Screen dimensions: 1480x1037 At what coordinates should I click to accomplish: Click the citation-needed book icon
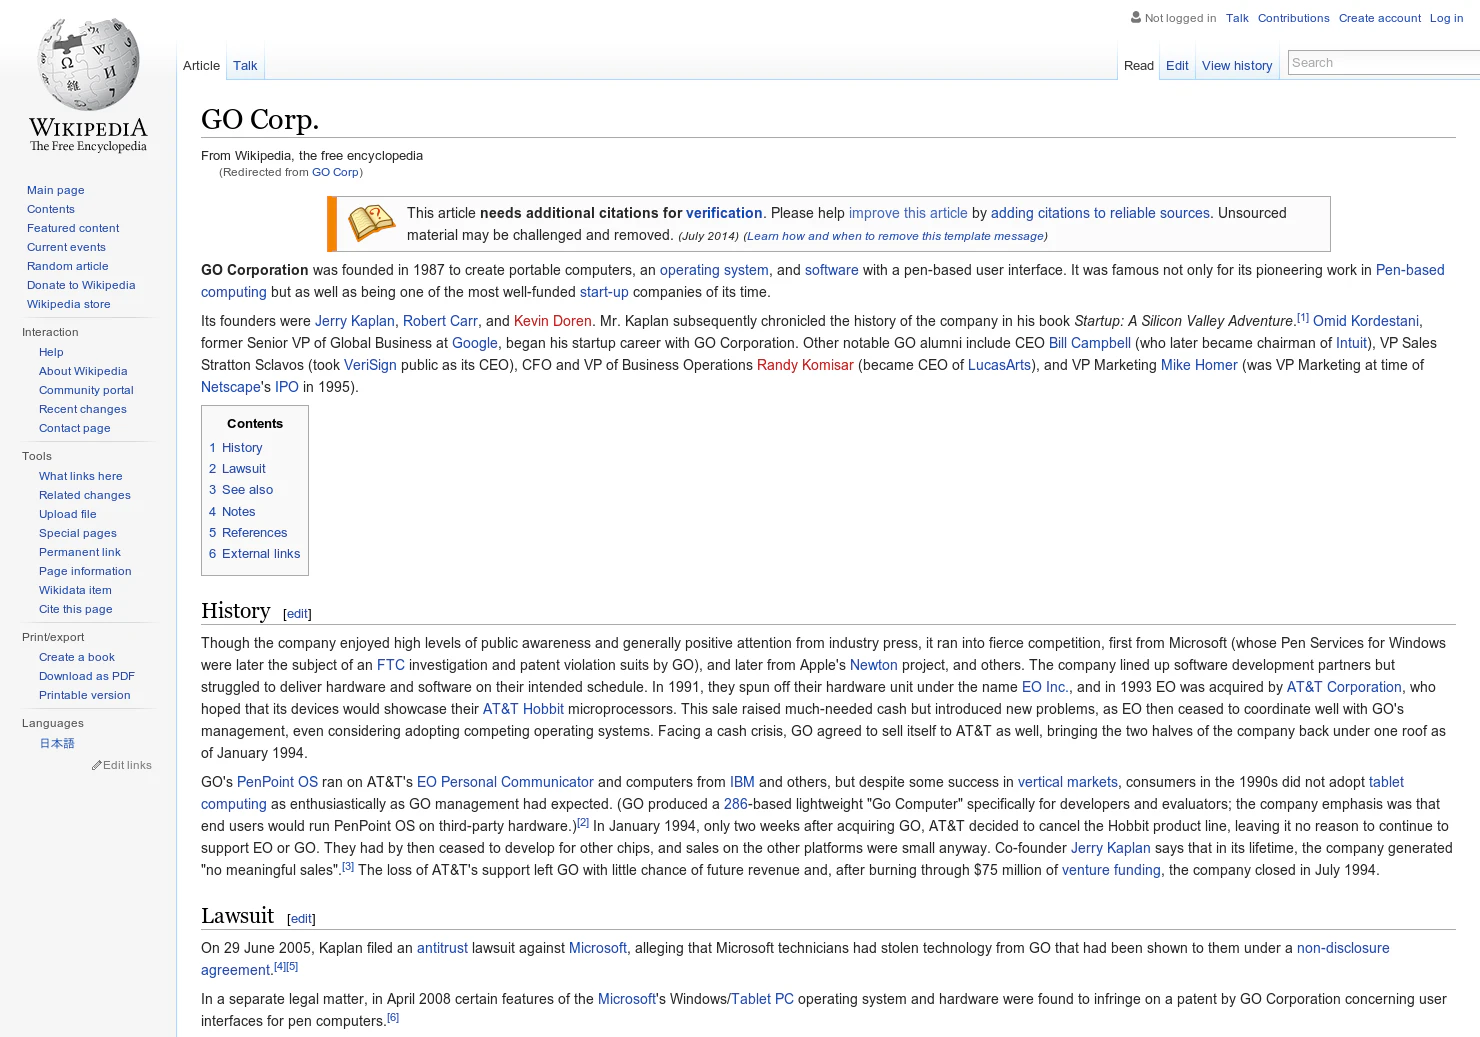371,223
